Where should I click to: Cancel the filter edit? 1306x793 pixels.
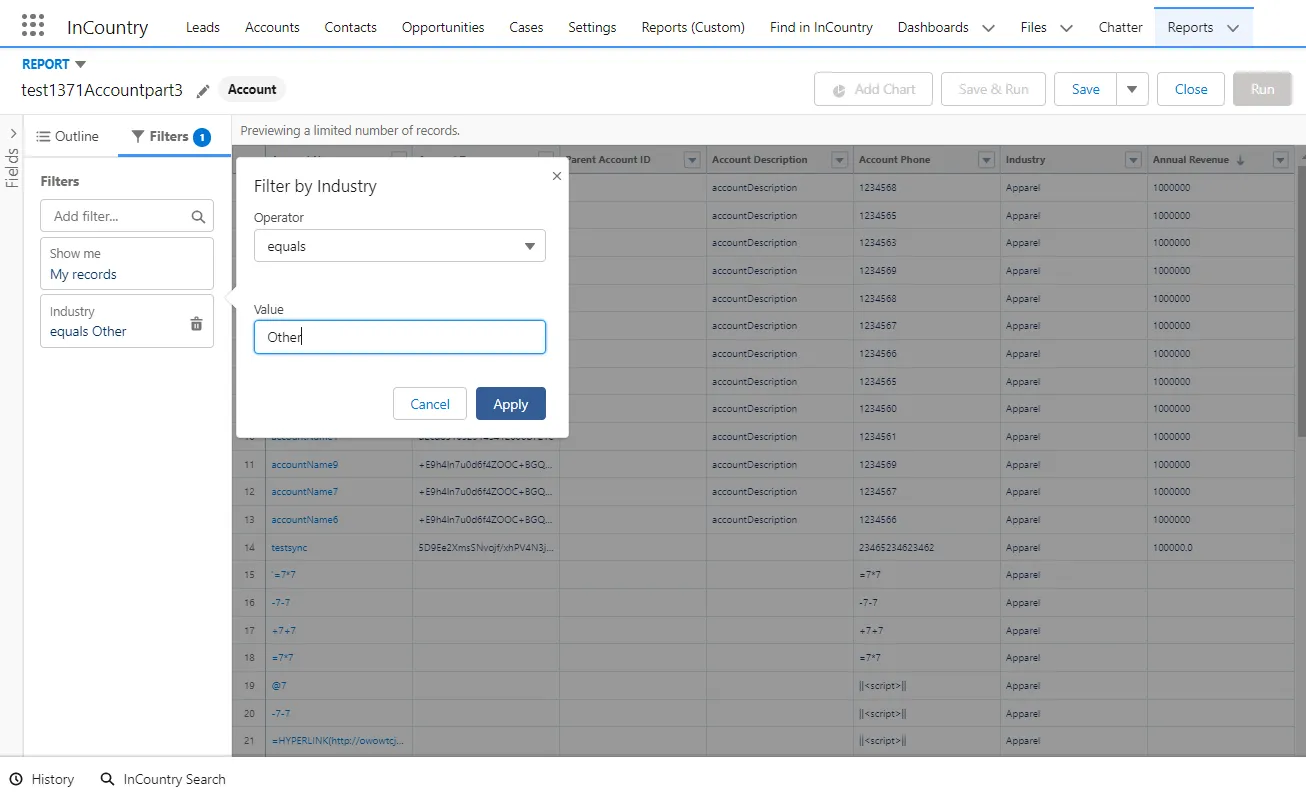tap(429, 404)
